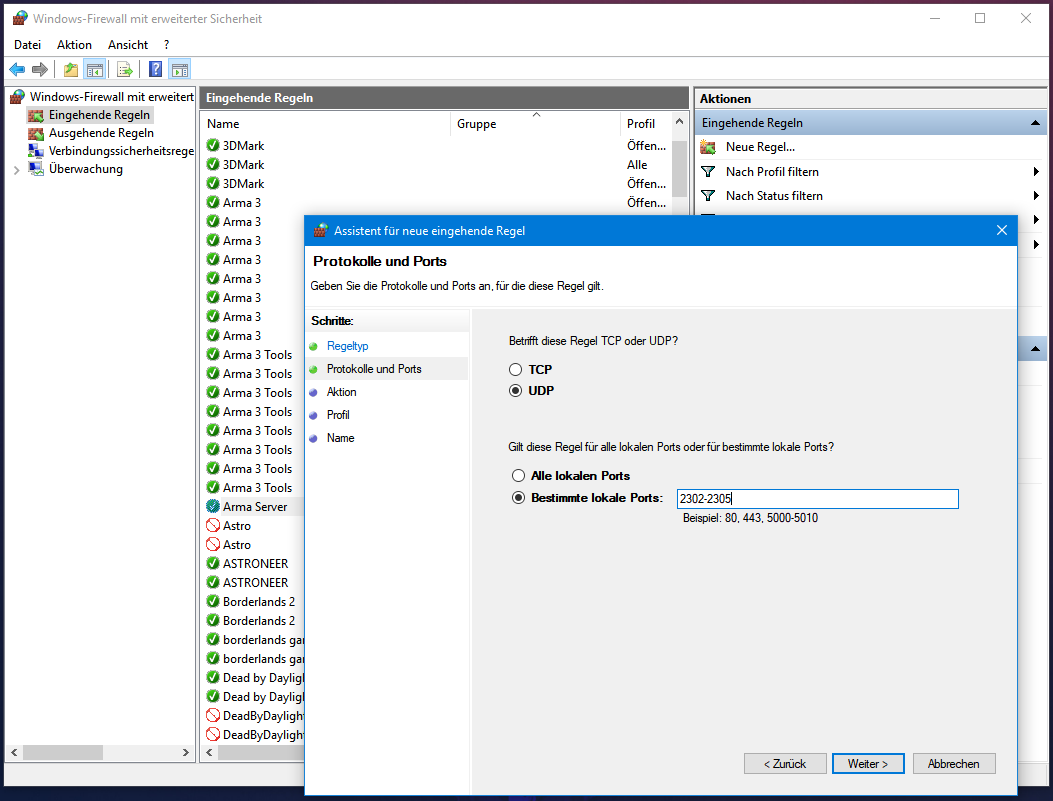Open the Aktion menu
This screenshot has height=801, width=1053.
[75, 45]
